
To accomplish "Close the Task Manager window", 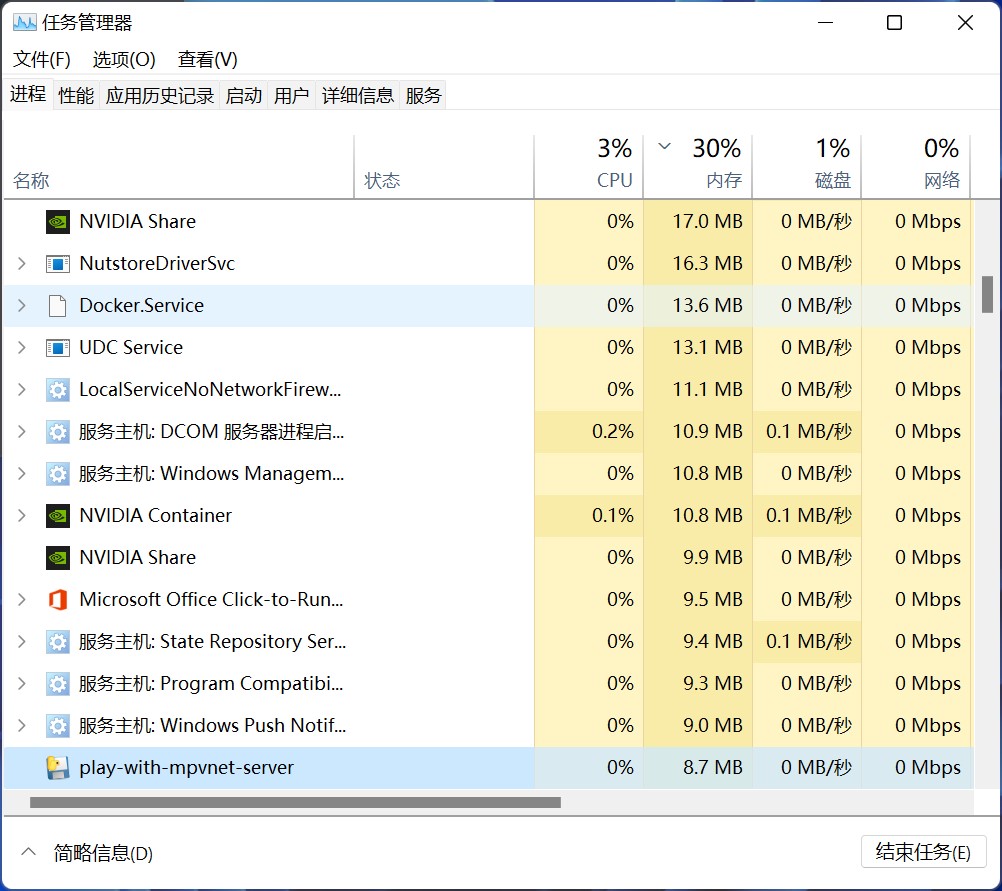I will [966, 23].
